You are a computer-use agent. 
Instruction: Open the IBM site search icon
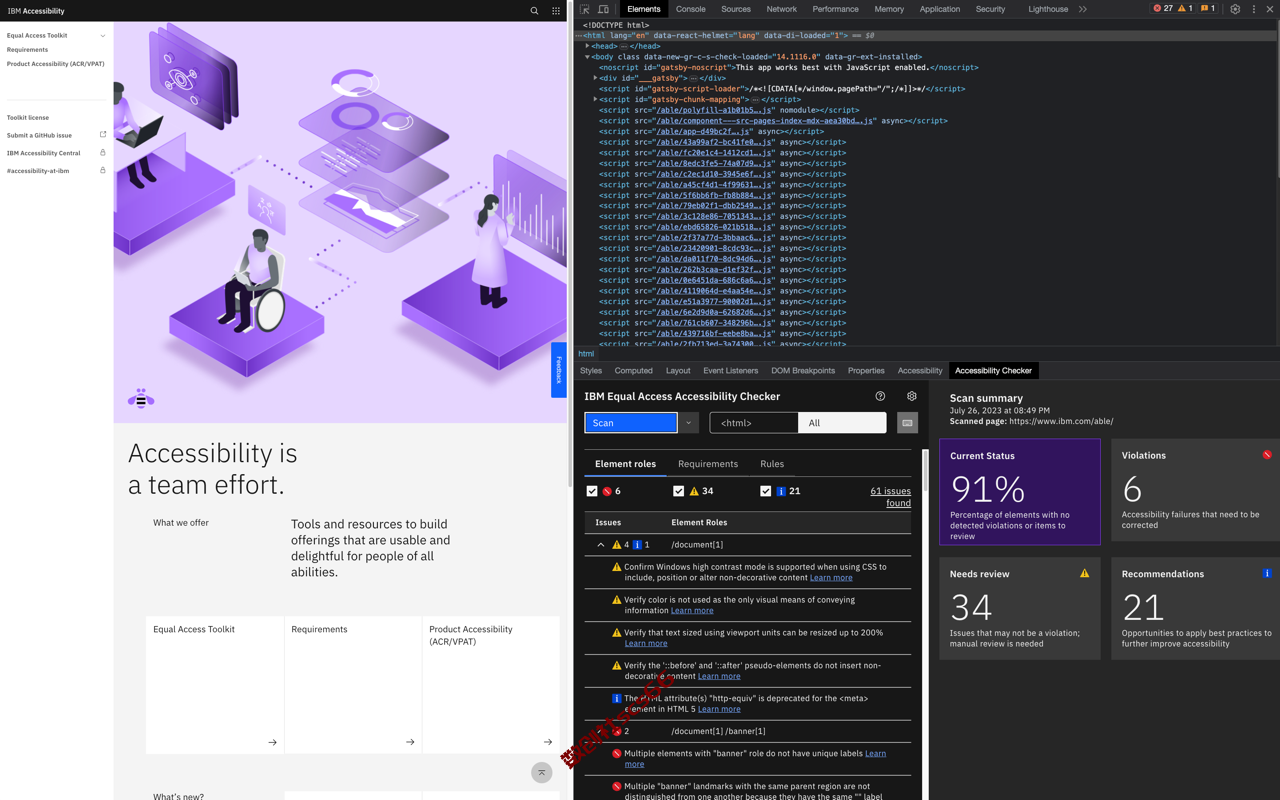(x=534, y=11)
